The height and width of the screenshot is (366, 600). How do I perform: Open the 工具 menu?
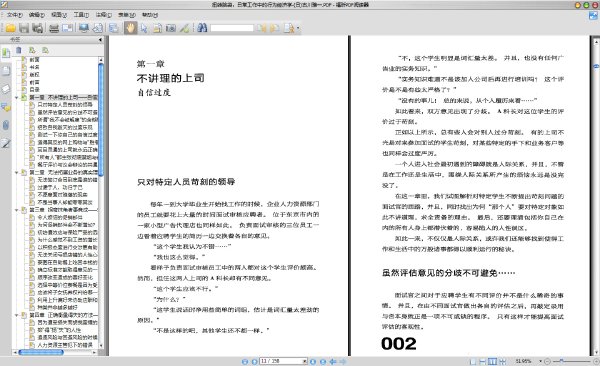(x=81, y=15)
